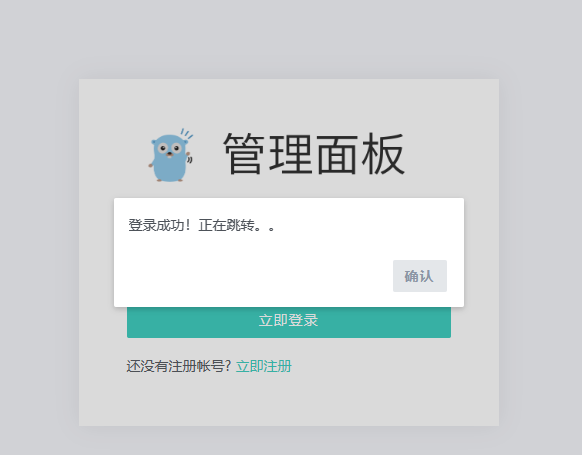
Task: Click the Gopher mascot's waving hand
Action: (x=189, y=154)
